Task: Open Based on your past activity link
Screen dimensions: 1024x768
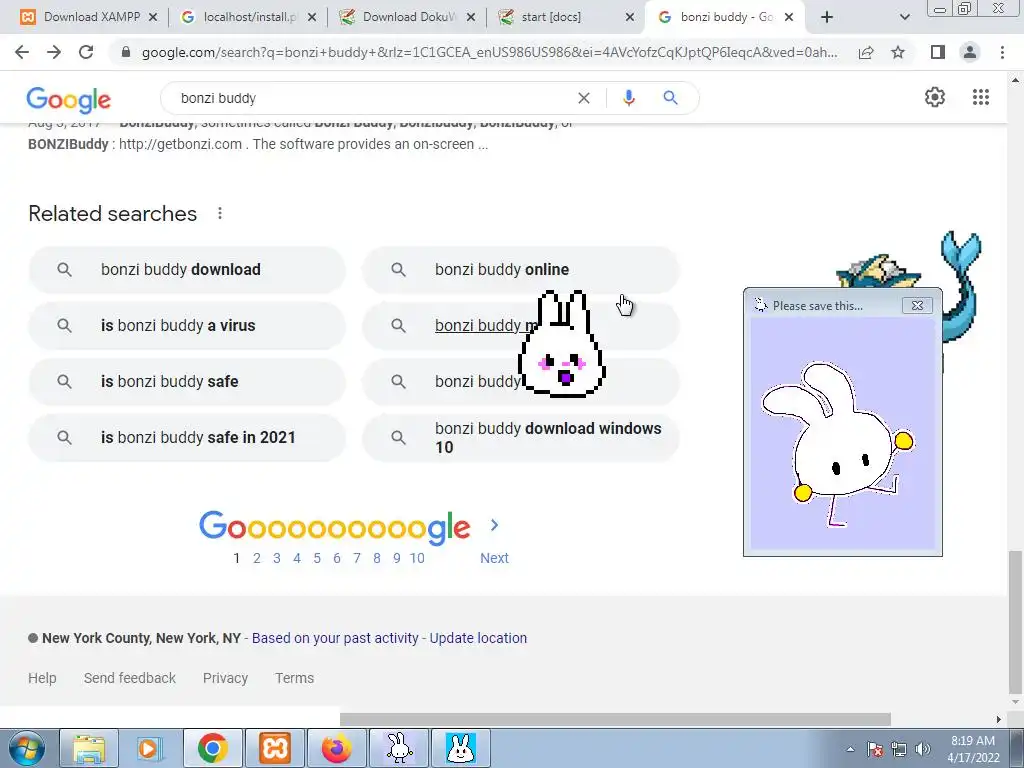Action: point(335,638)
